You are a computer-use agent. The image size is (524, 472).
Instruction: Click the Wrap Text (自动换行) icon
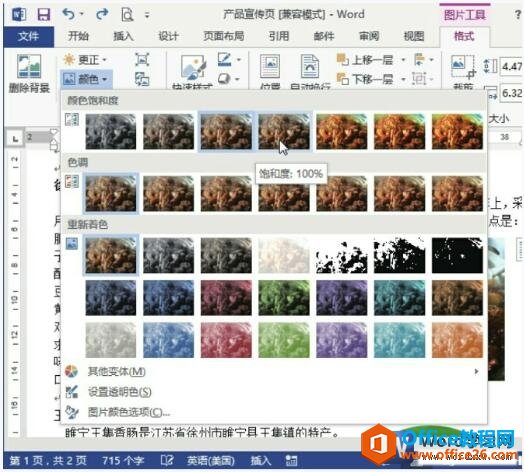tap(310, 66)
